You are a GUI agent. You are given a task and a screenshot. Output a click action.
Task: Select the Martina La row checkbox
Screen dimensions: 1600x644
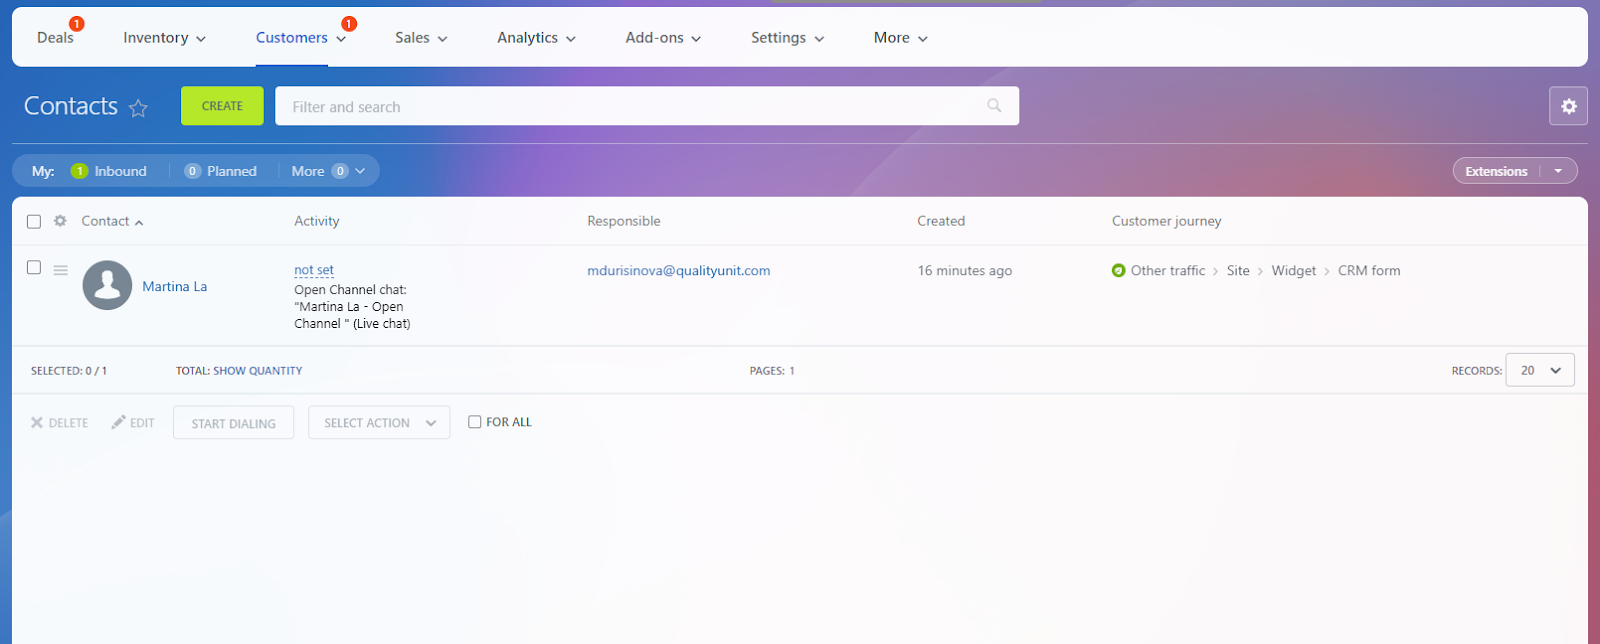34,268
